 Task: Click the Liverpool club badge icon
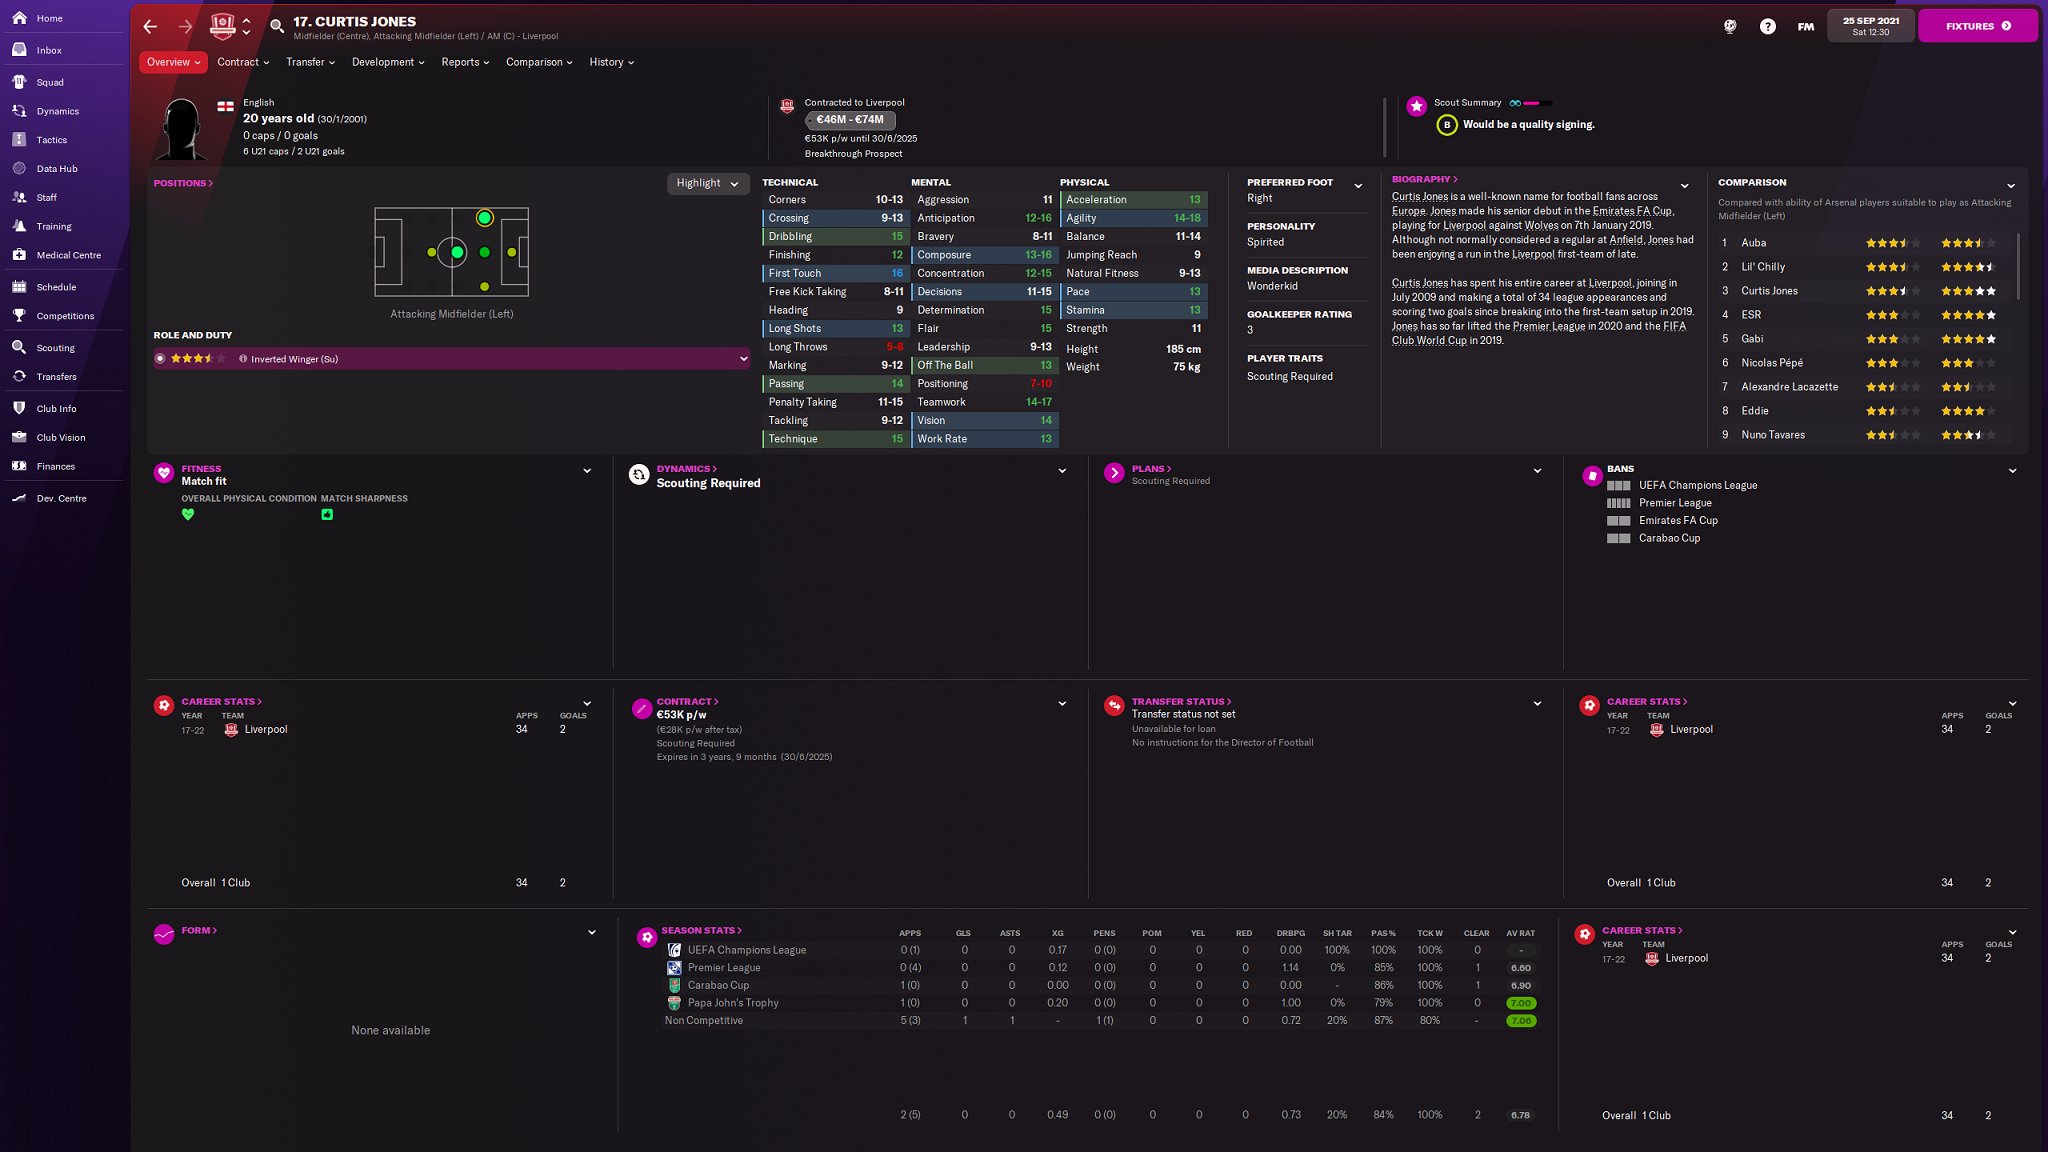click(x=222, y=27)
